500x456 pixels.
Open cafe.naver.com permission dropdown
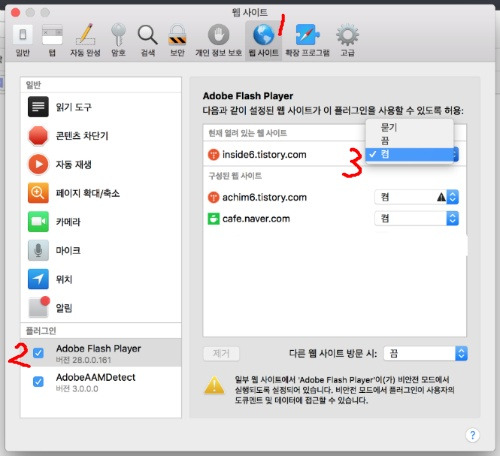click(416, 219)
